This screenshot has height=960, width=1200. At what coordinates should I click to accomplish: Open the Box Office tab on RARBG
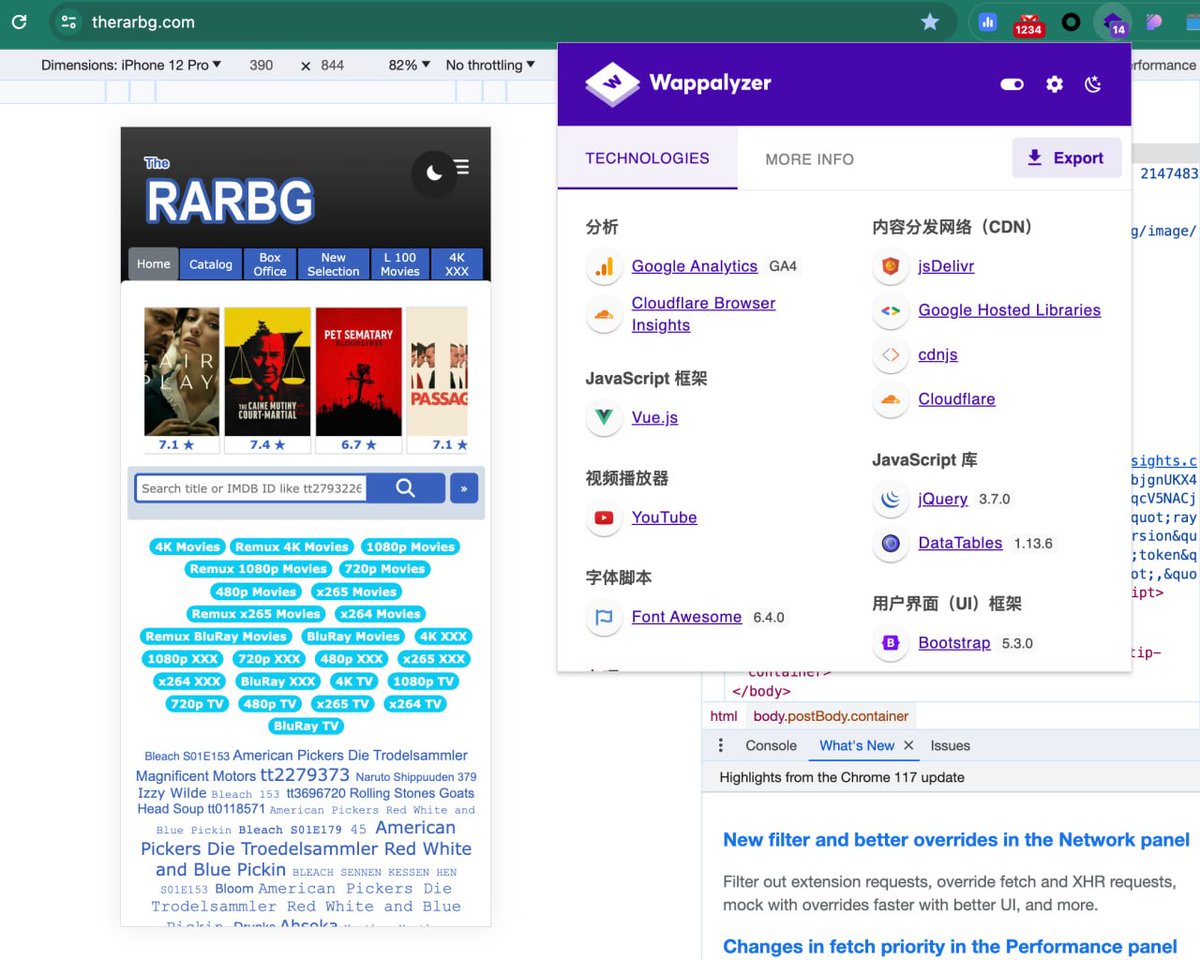(270, 265)
